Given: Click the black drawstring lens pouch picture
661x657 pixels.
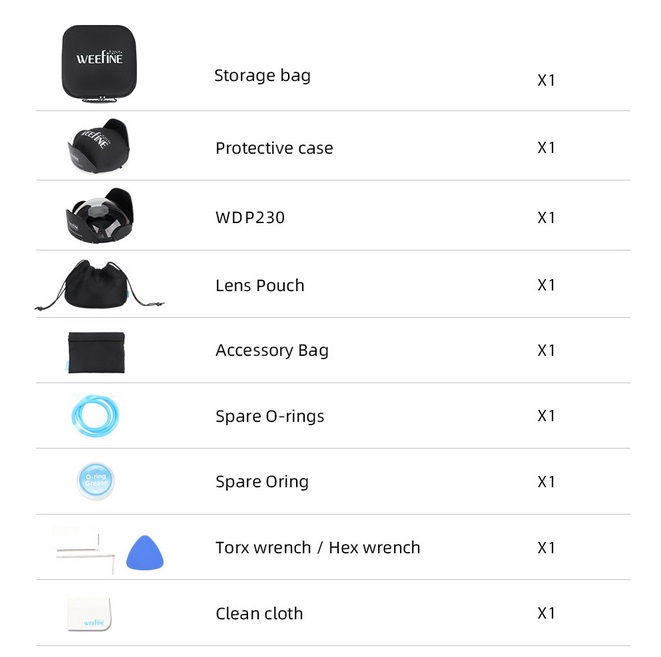Looking at the screenshot, I should click(x=99, y=285).
